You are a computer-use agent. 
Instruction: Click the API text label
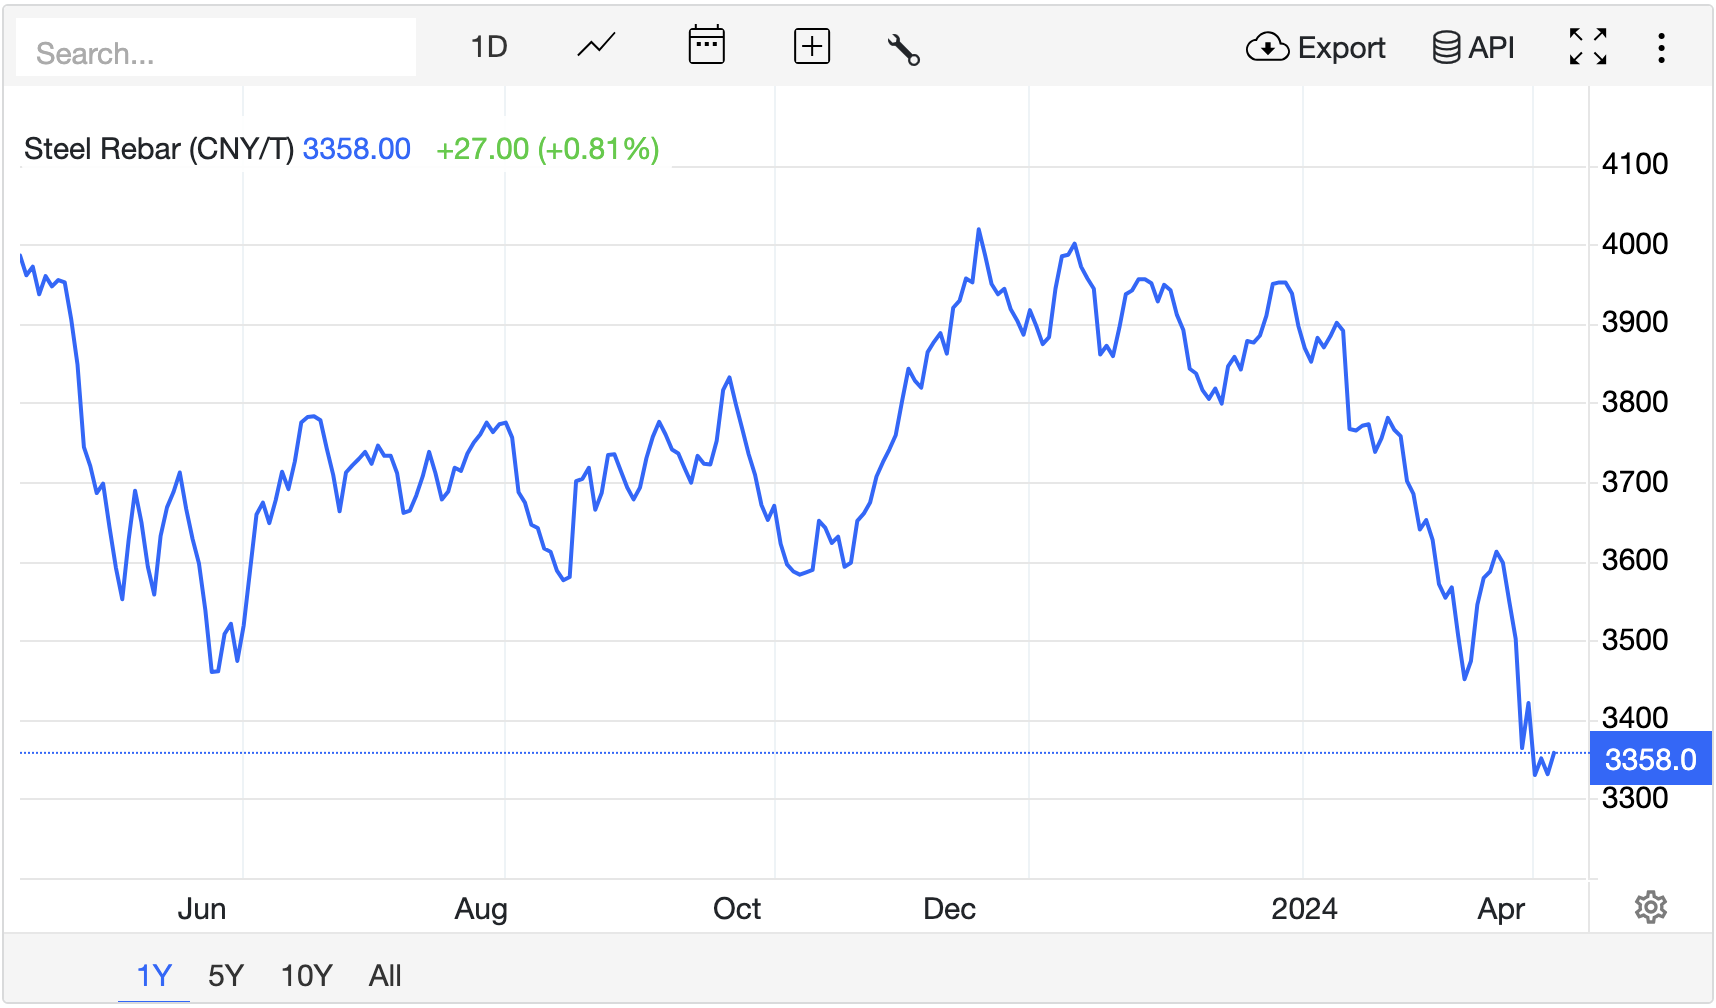[1491, 47]
